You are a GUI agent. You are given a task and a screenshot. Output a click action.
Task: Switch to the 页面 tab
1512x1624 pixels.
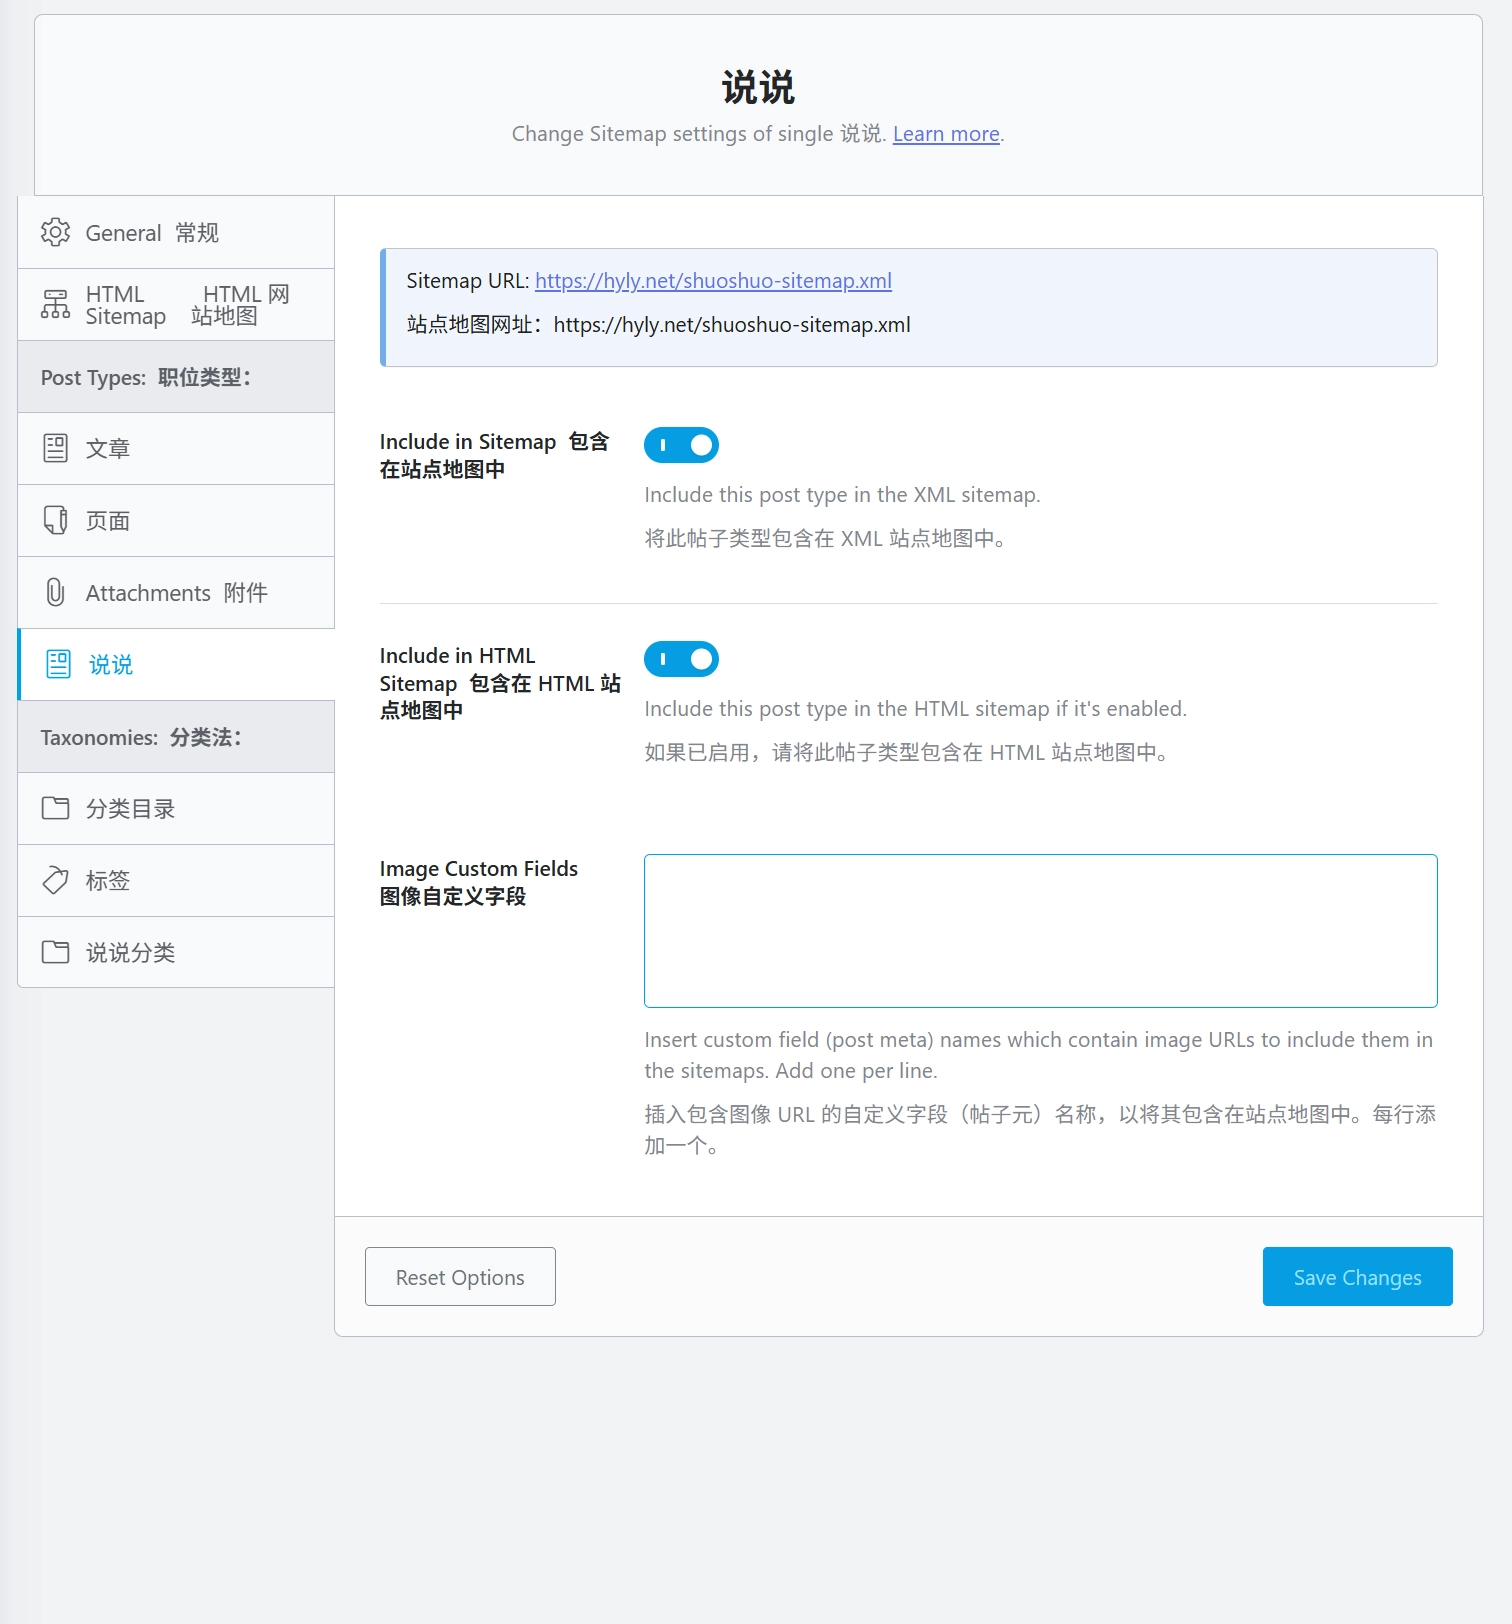[x=176, y=520]
